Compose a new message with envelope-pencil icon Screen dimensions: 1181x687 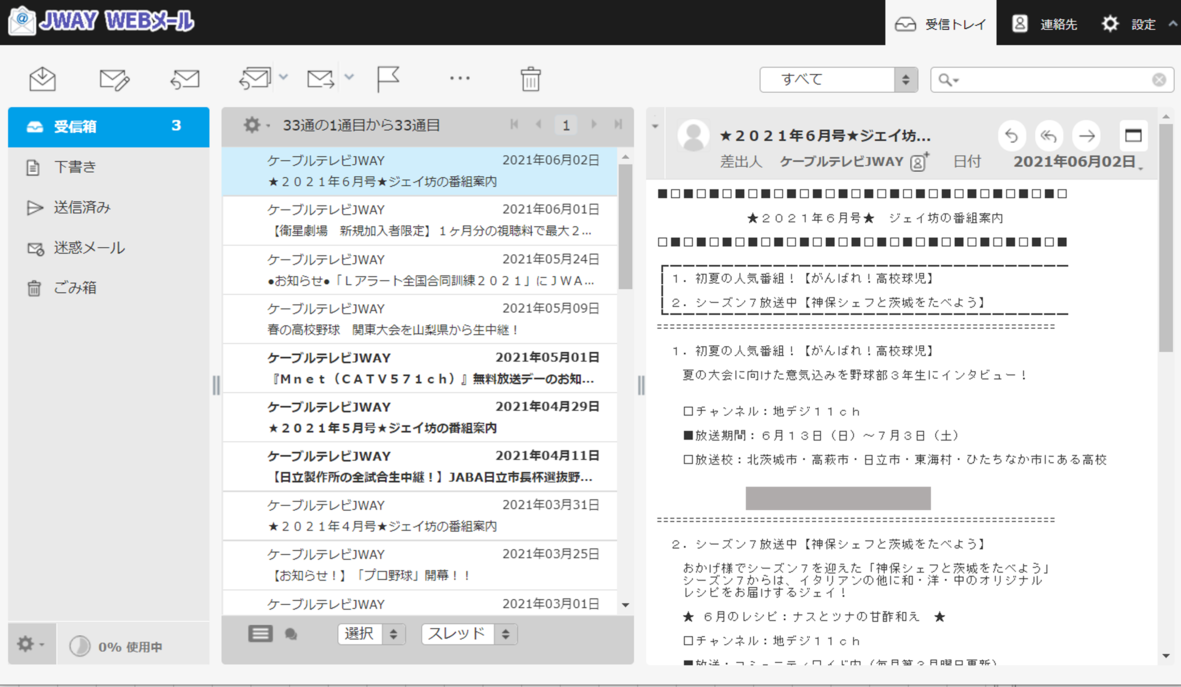pos(114,78)
